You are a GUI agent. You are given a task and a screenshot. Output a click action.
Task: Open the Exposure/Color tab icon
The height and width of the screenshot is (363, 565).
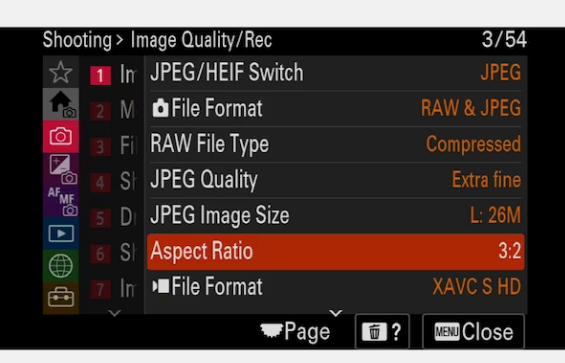61,169
